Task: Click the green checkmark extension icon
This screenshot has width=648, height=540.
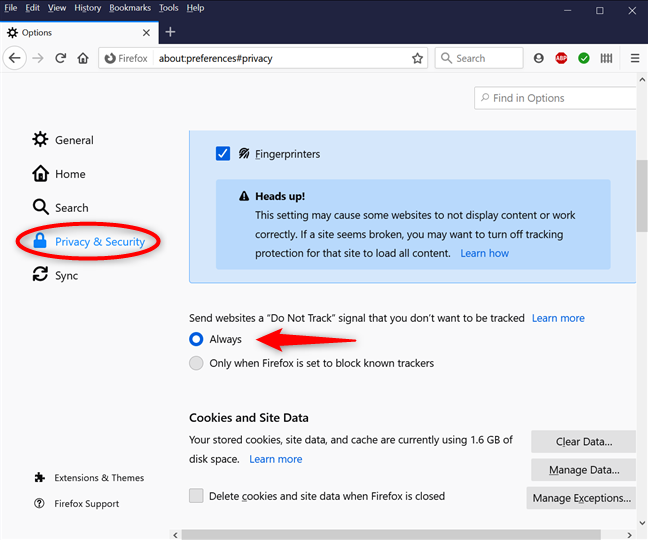Action: click(x=584, y=58)
